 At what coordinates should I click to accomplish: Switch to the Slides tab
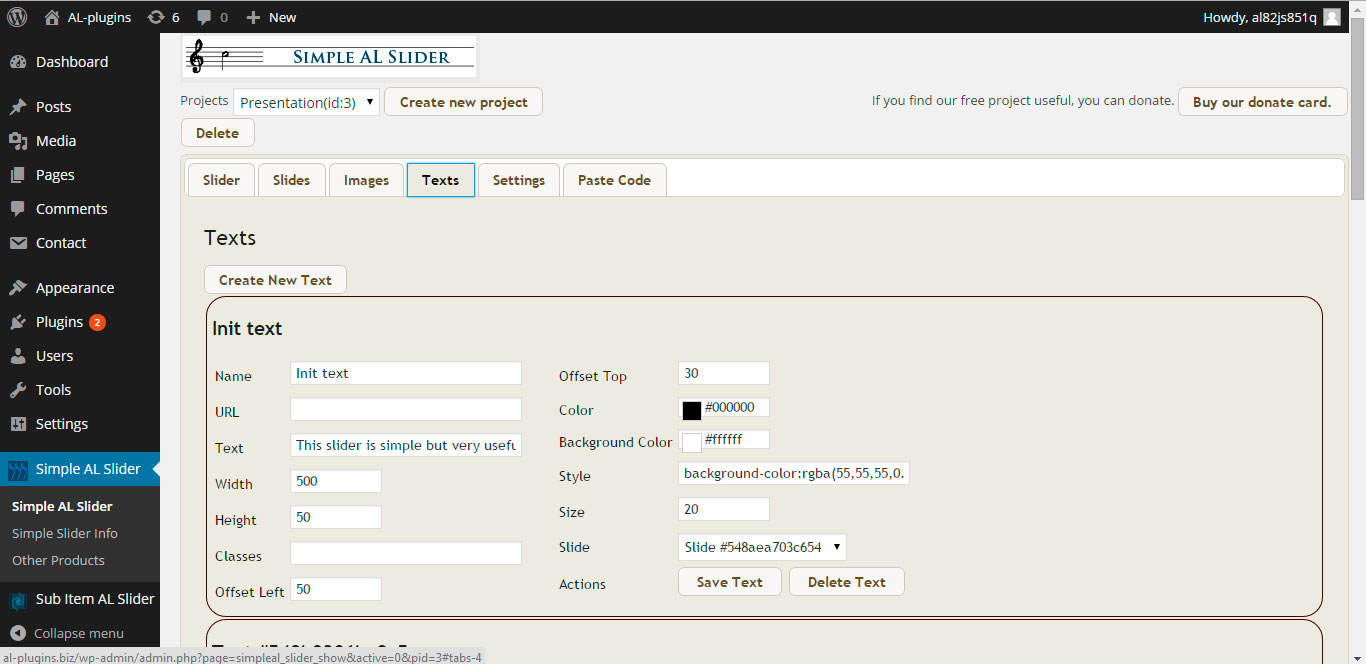click(x=291, y=180)
